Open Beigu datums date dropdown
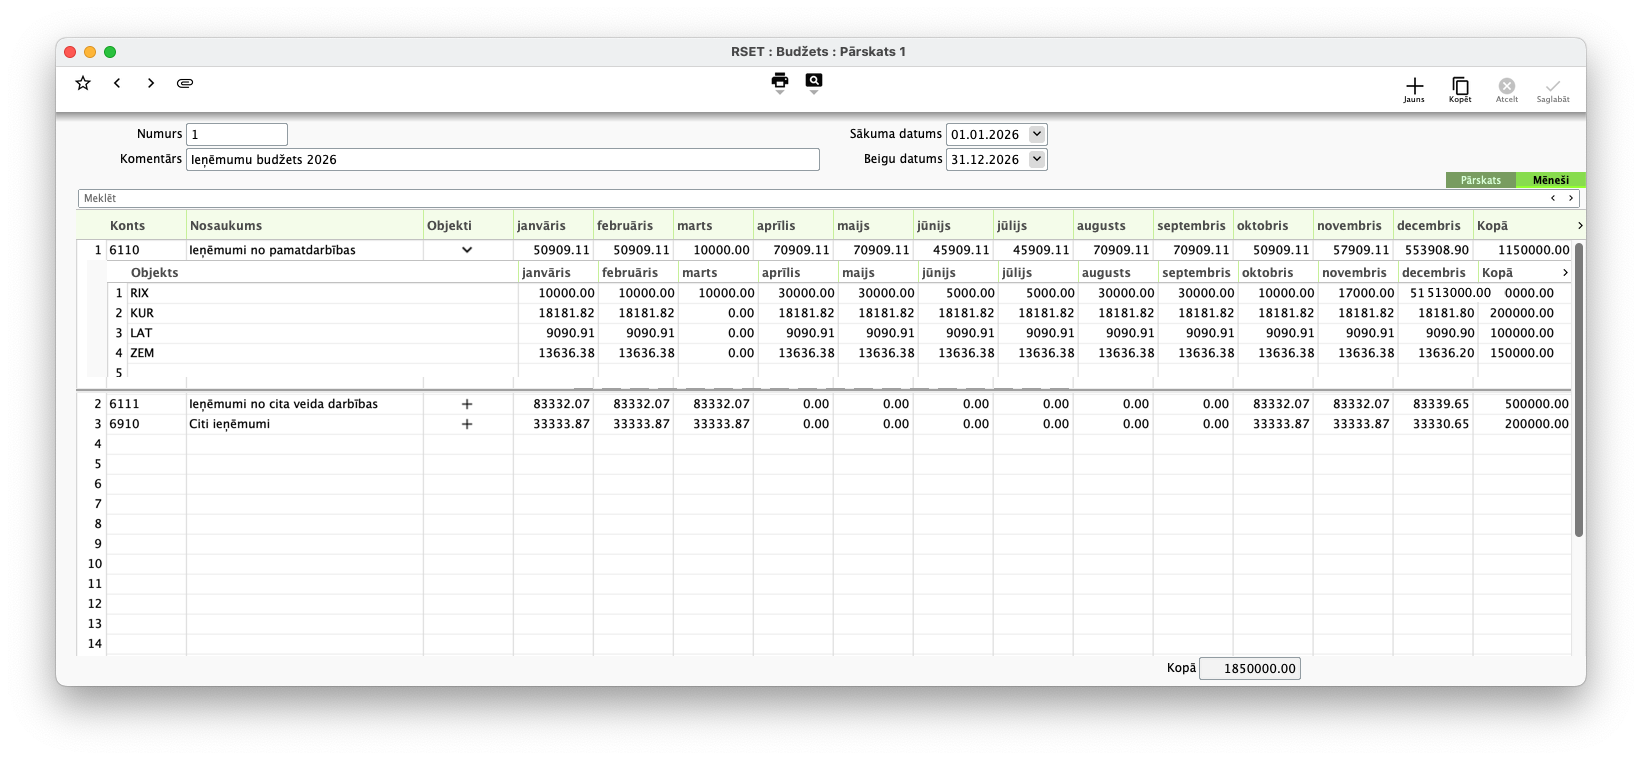1642x760 pixels. (1037, 159)
